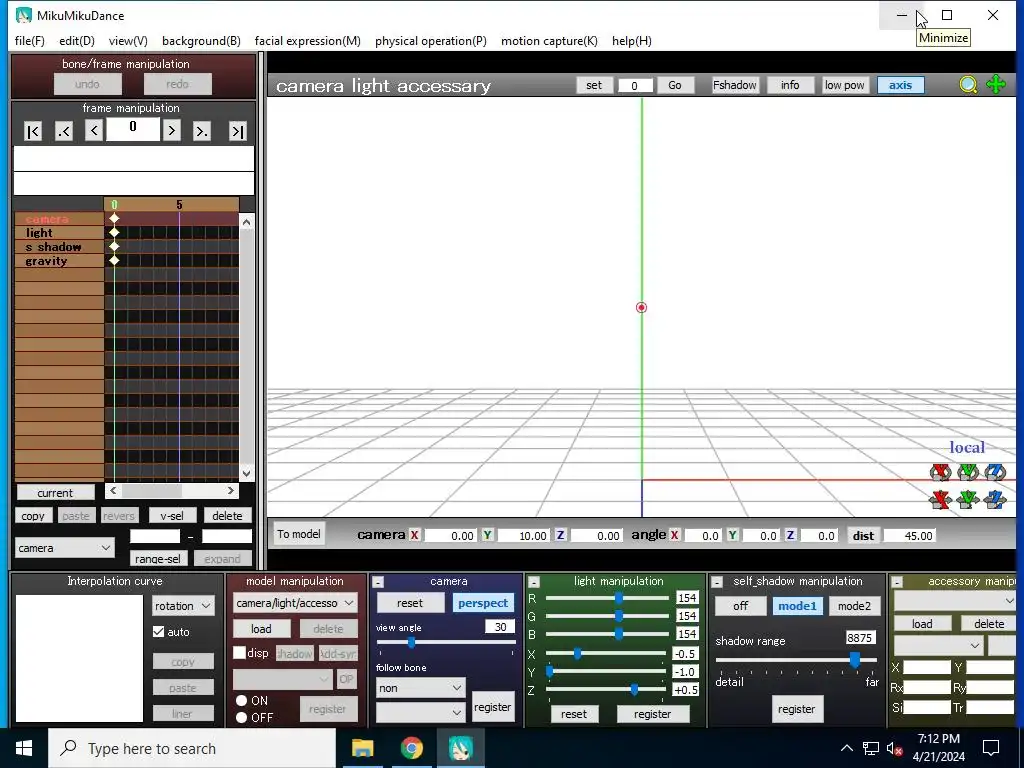Open the file(F) menu
Image resolution: width=1024 pixels, height=768 pixels.
[29, 40]
